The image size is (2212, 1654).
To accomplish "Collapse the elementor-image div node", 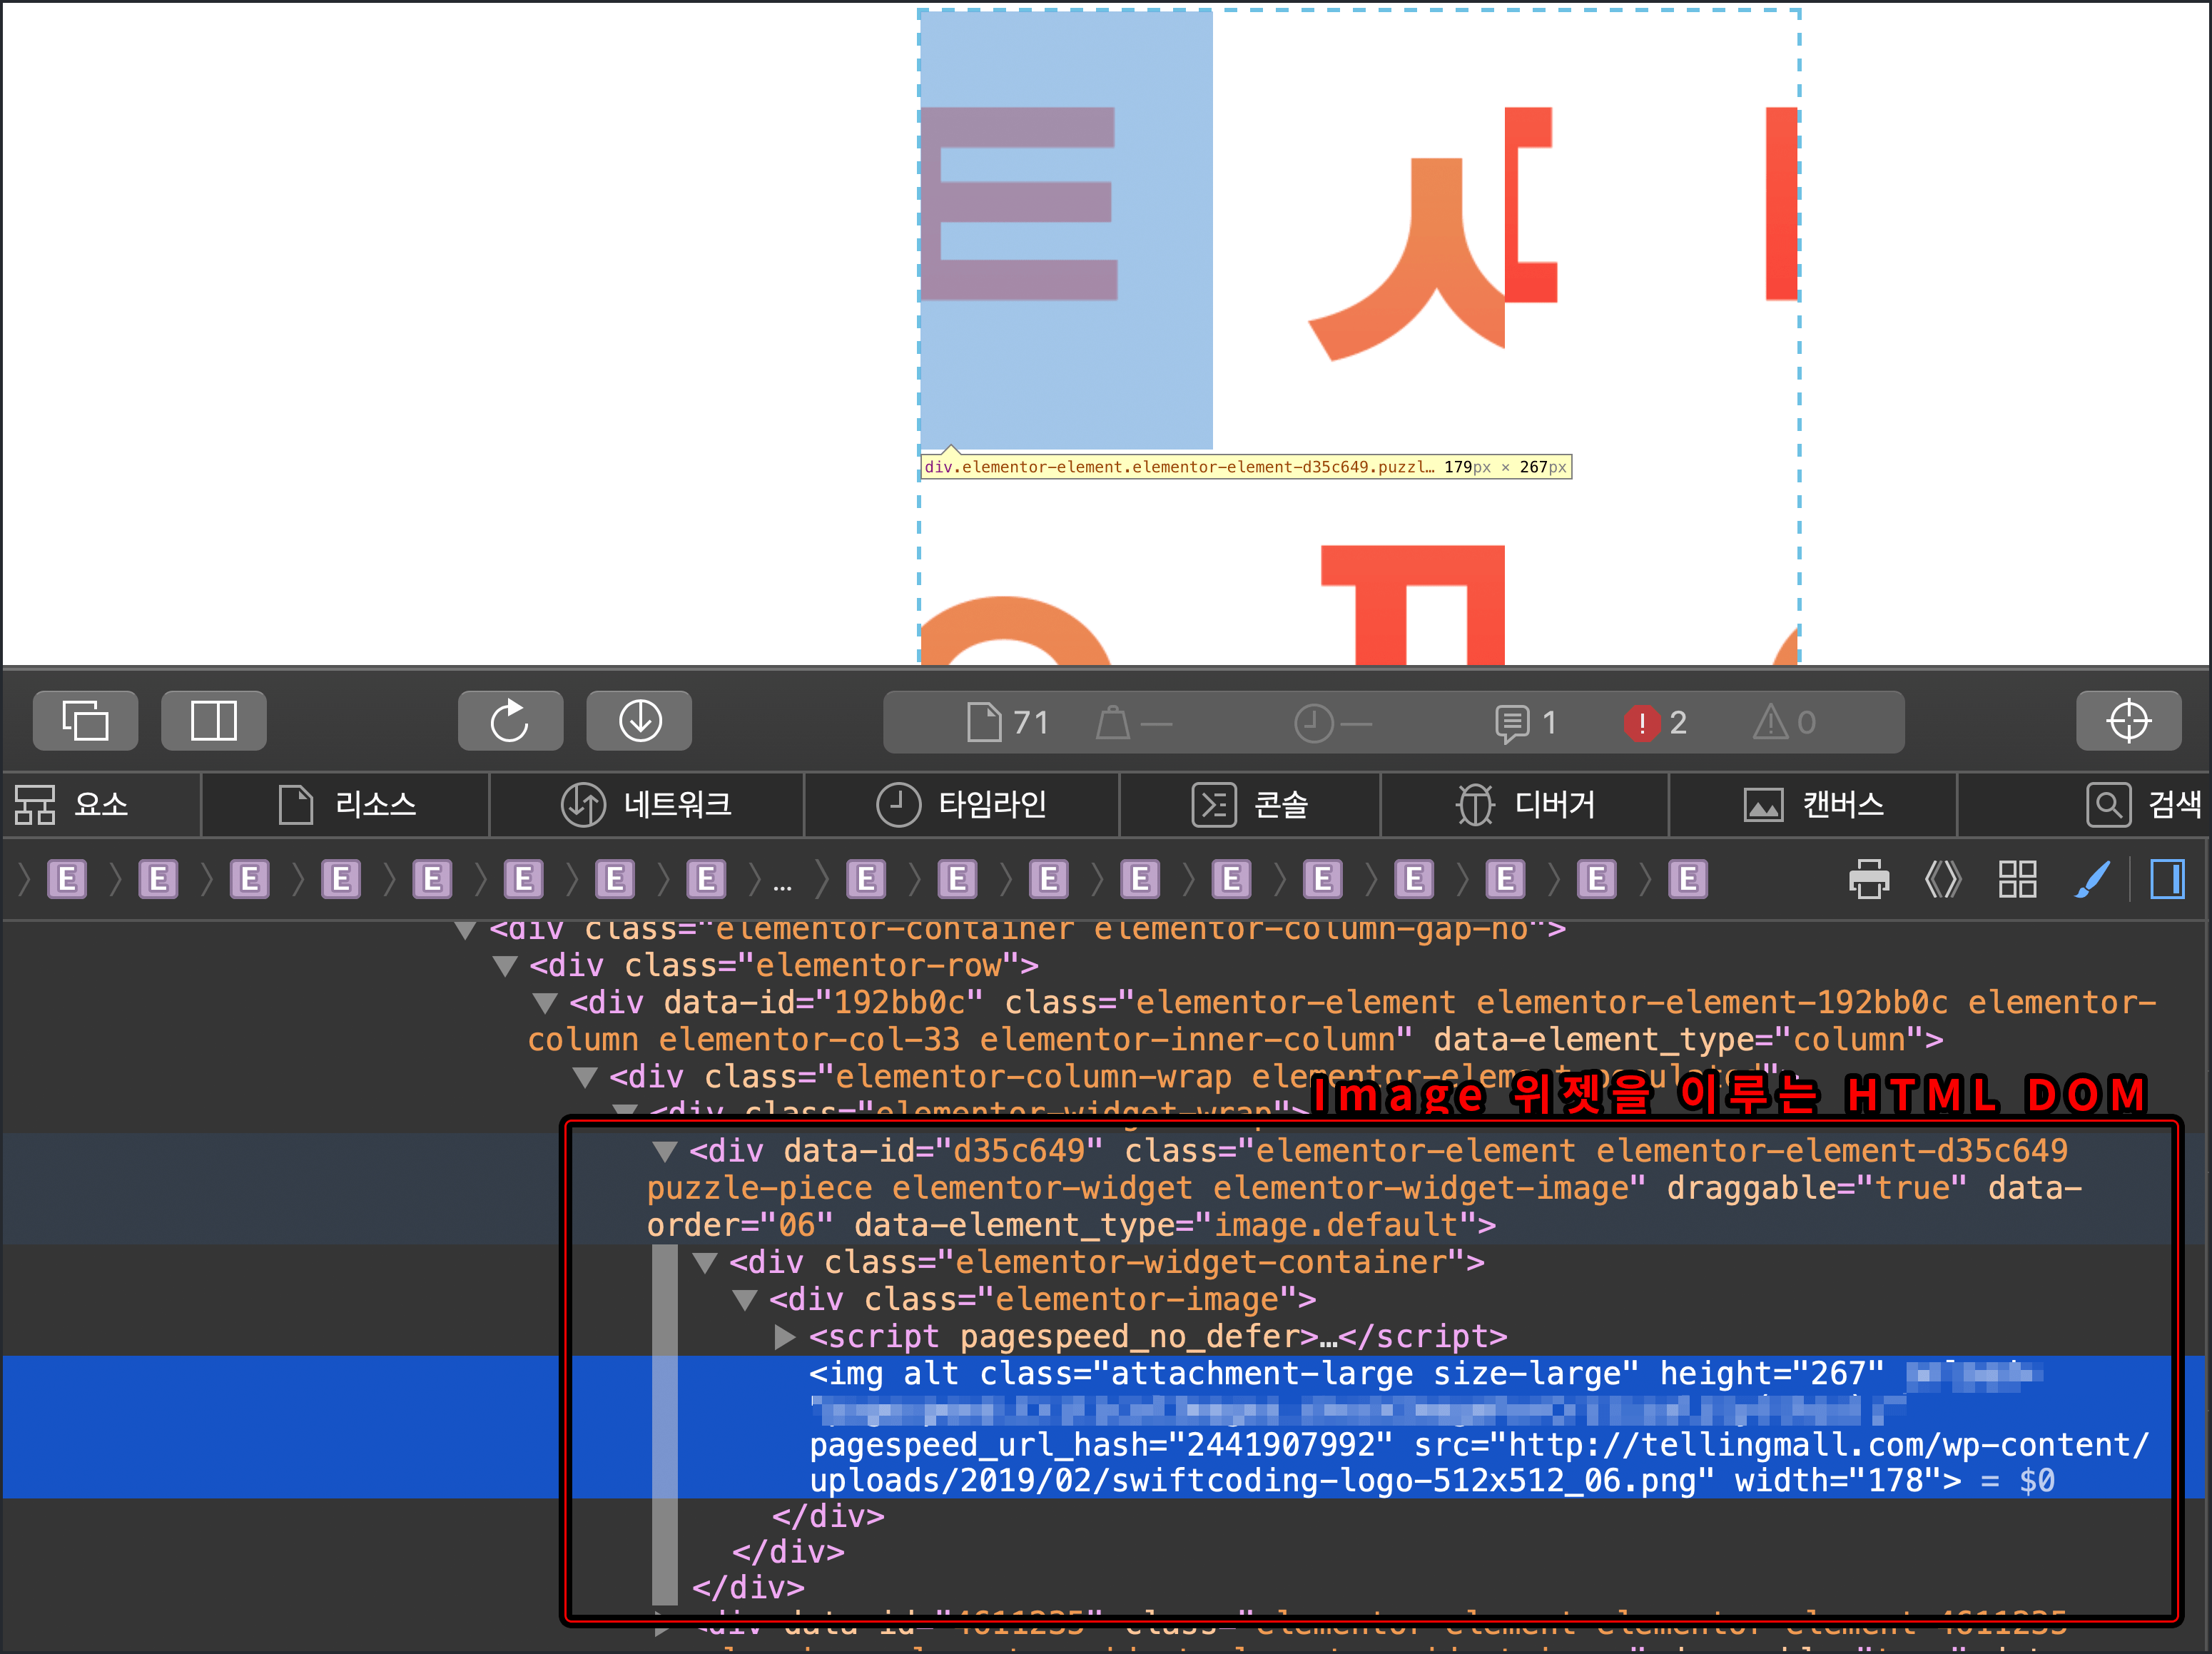I will [745, 1300].
